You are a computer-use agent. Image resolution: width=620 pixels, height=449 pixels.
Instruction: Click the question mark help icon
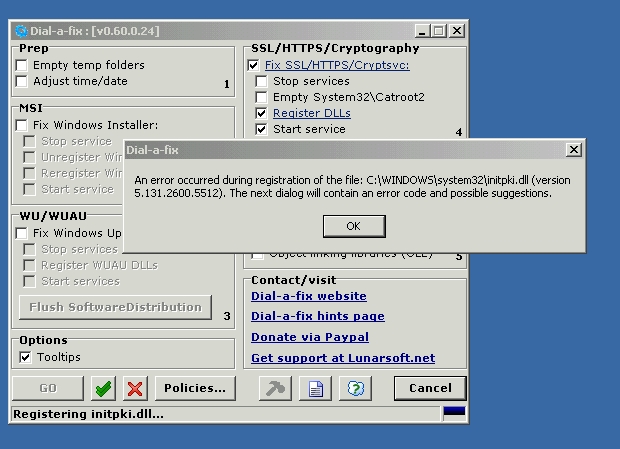pos(355,389)
